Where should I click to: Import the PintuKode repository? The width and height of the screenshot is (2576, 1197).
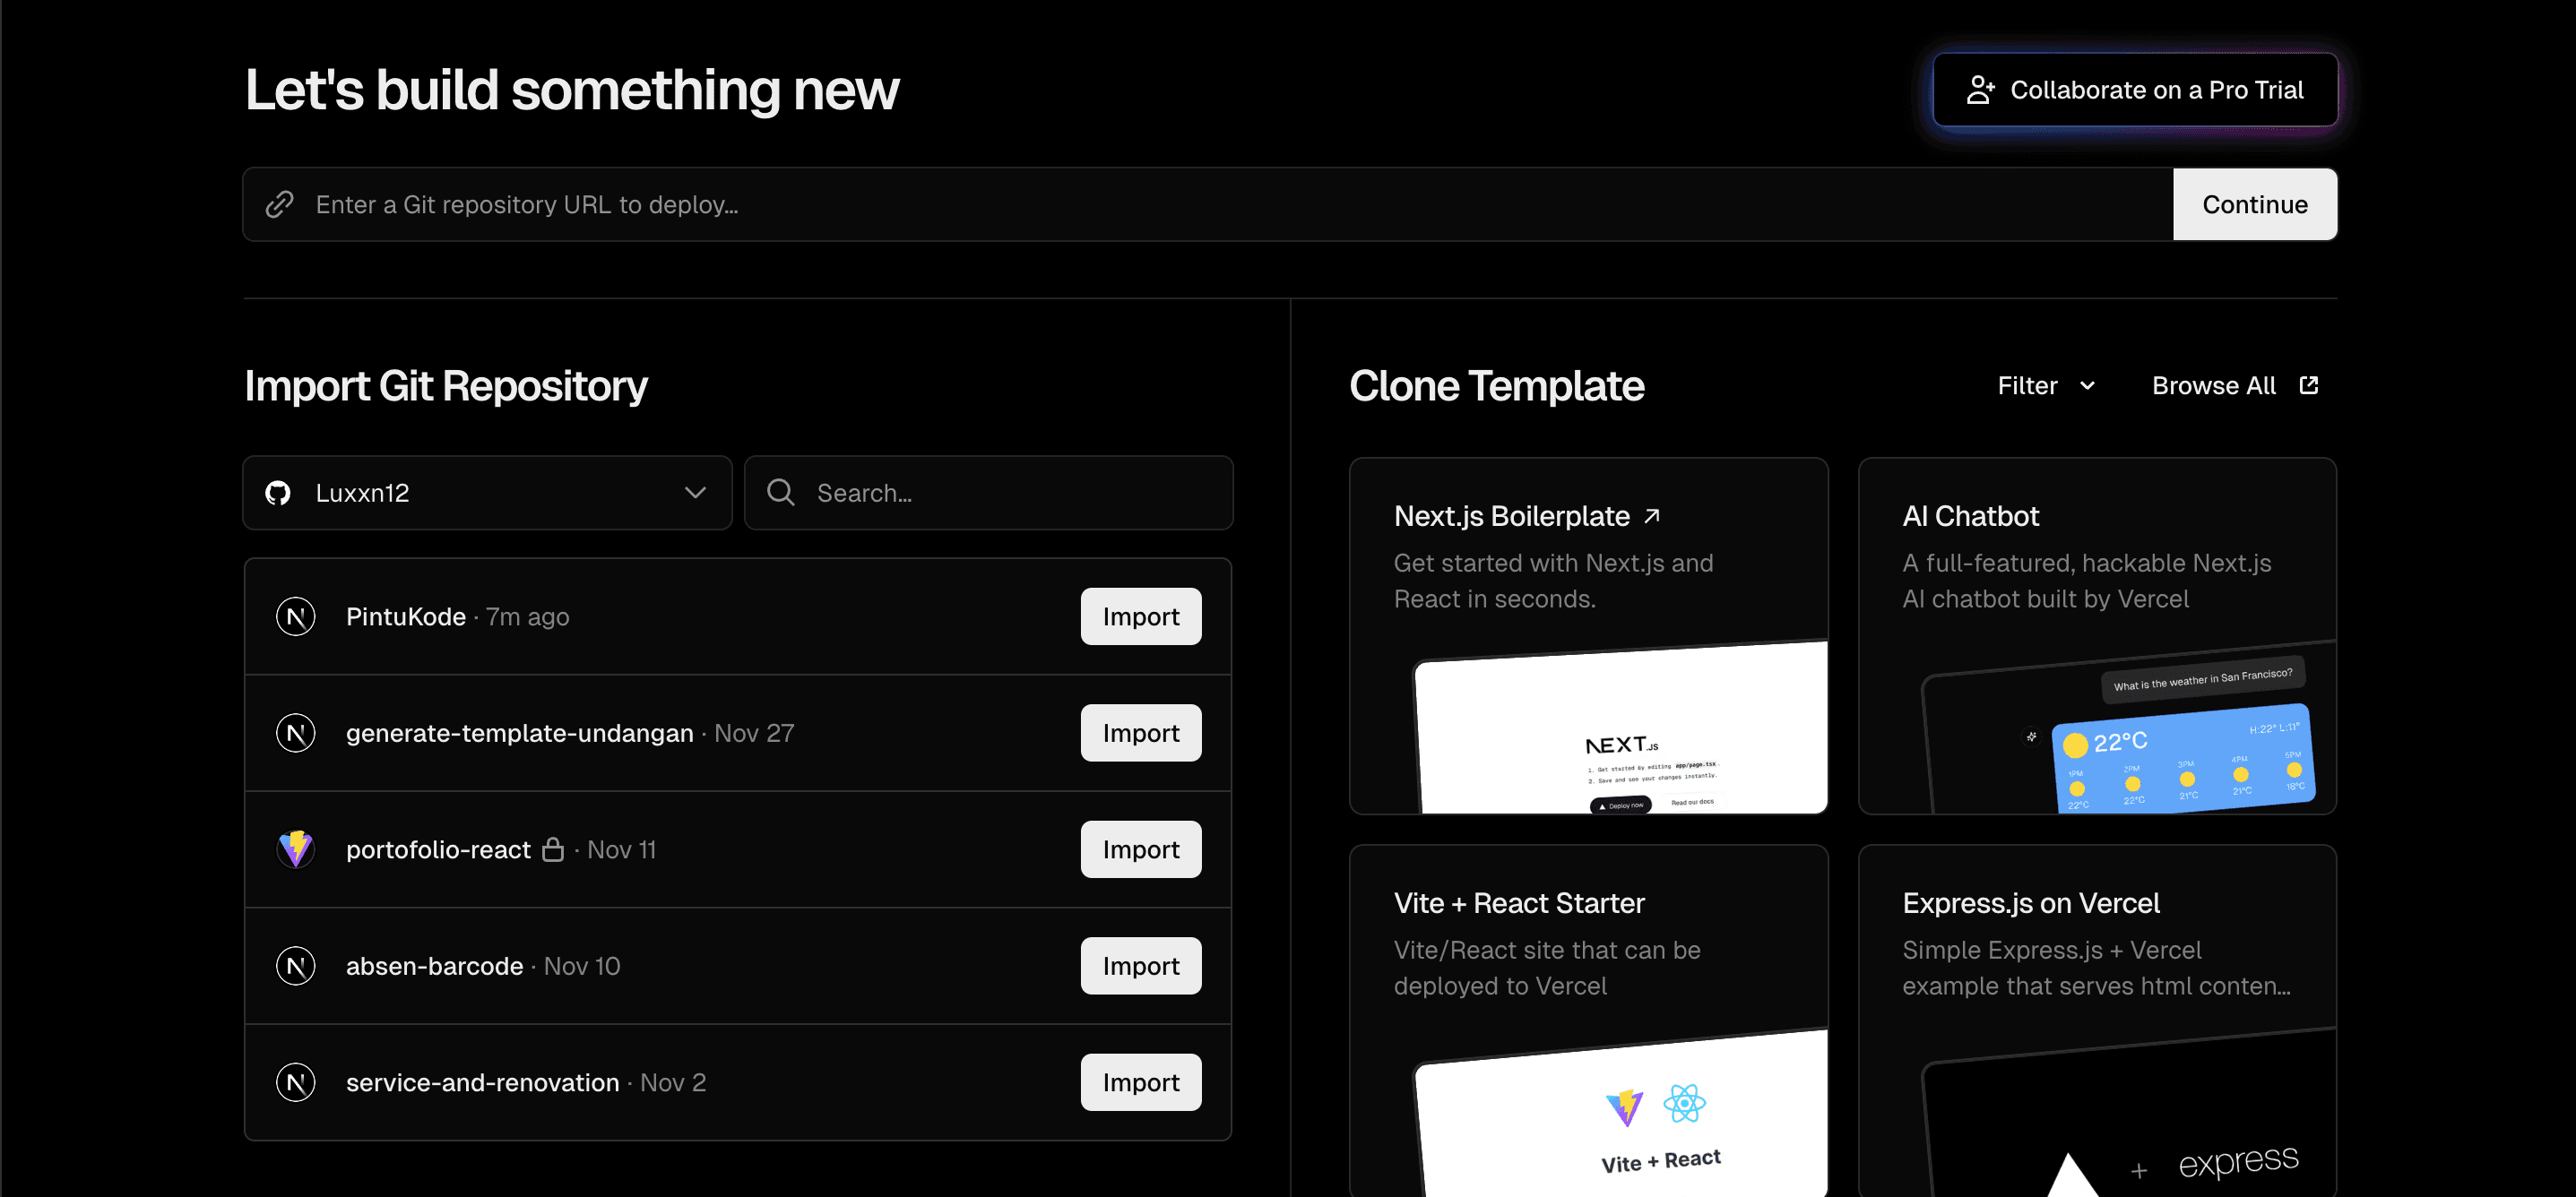point(1141,616)
